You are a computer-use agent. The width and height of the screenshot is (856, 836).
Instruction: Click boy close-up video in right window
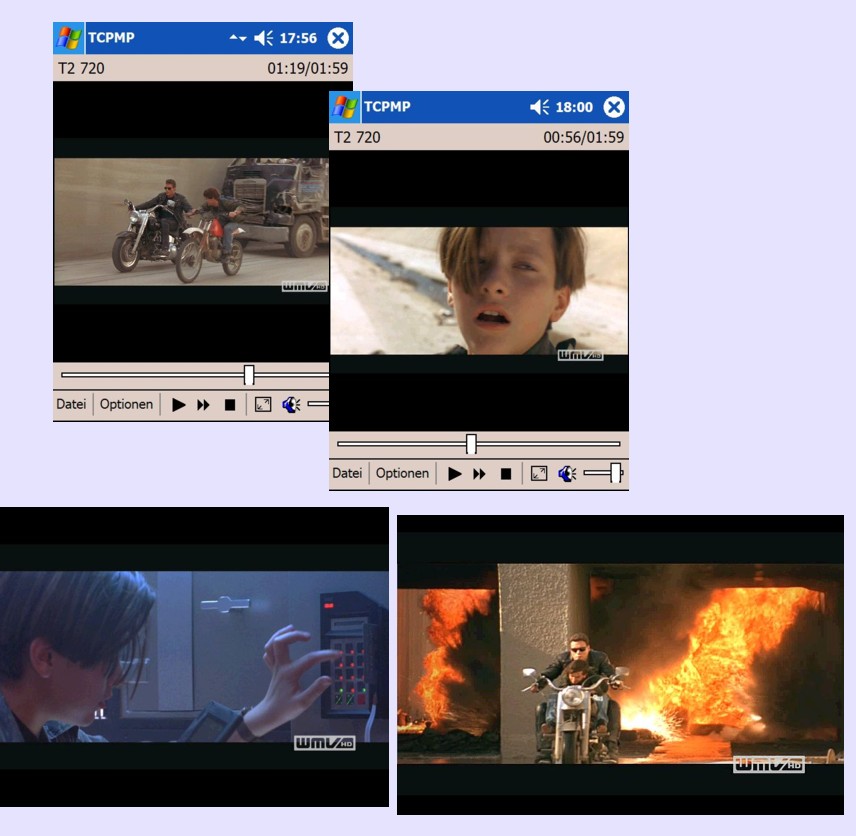479,291
